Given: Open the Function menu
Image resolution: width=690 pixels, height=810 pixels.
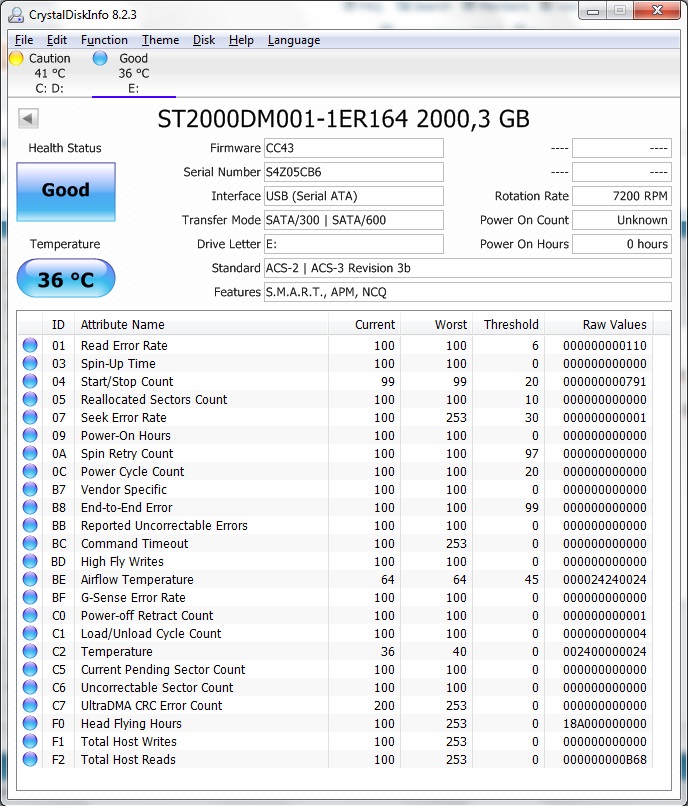Looking at the screenshot, I should pos(104,40).
